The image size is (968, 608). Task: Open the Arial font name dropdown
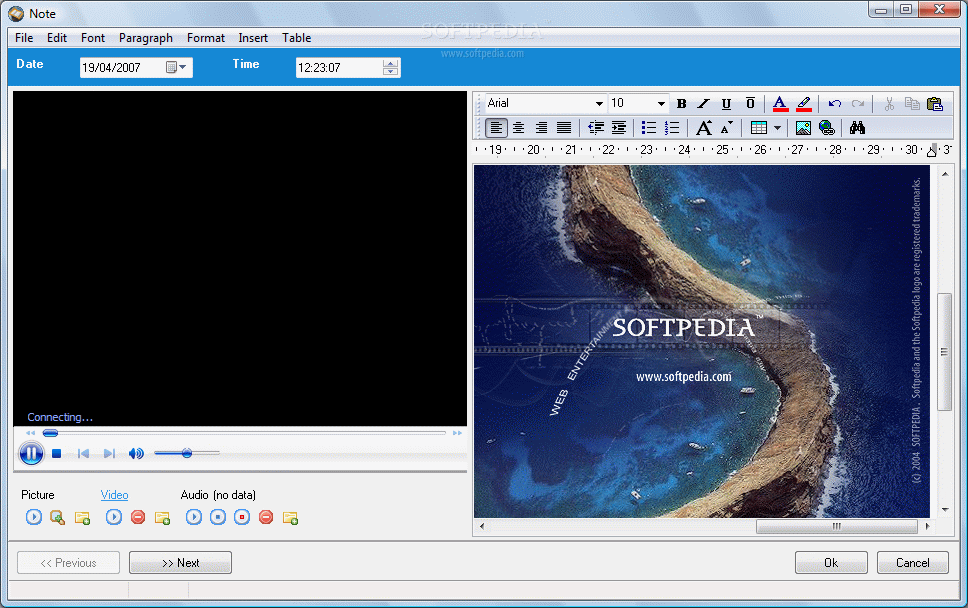coord(599,104)
